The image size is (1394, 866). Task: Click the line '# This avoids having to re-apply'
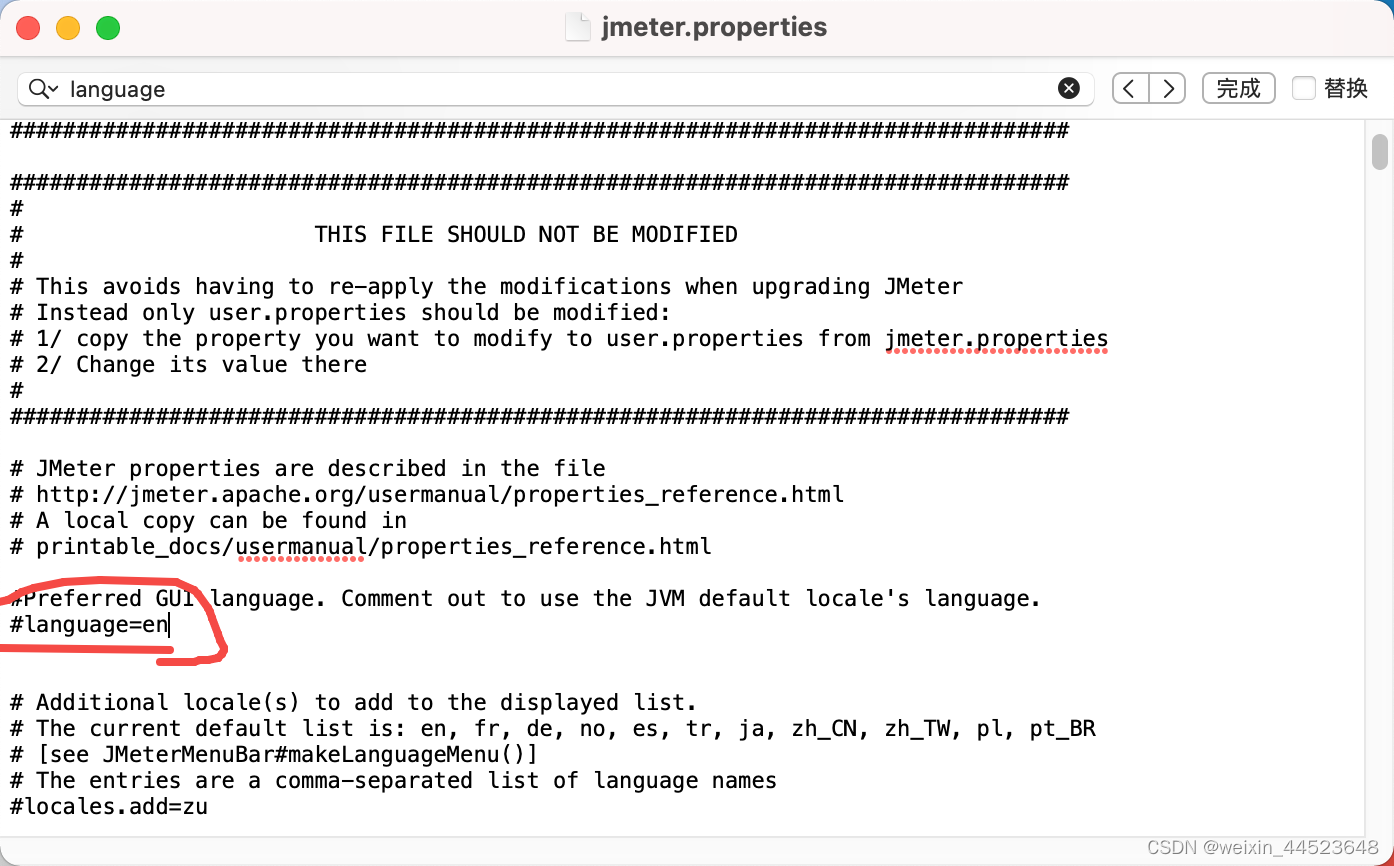[x=486, y=286]
